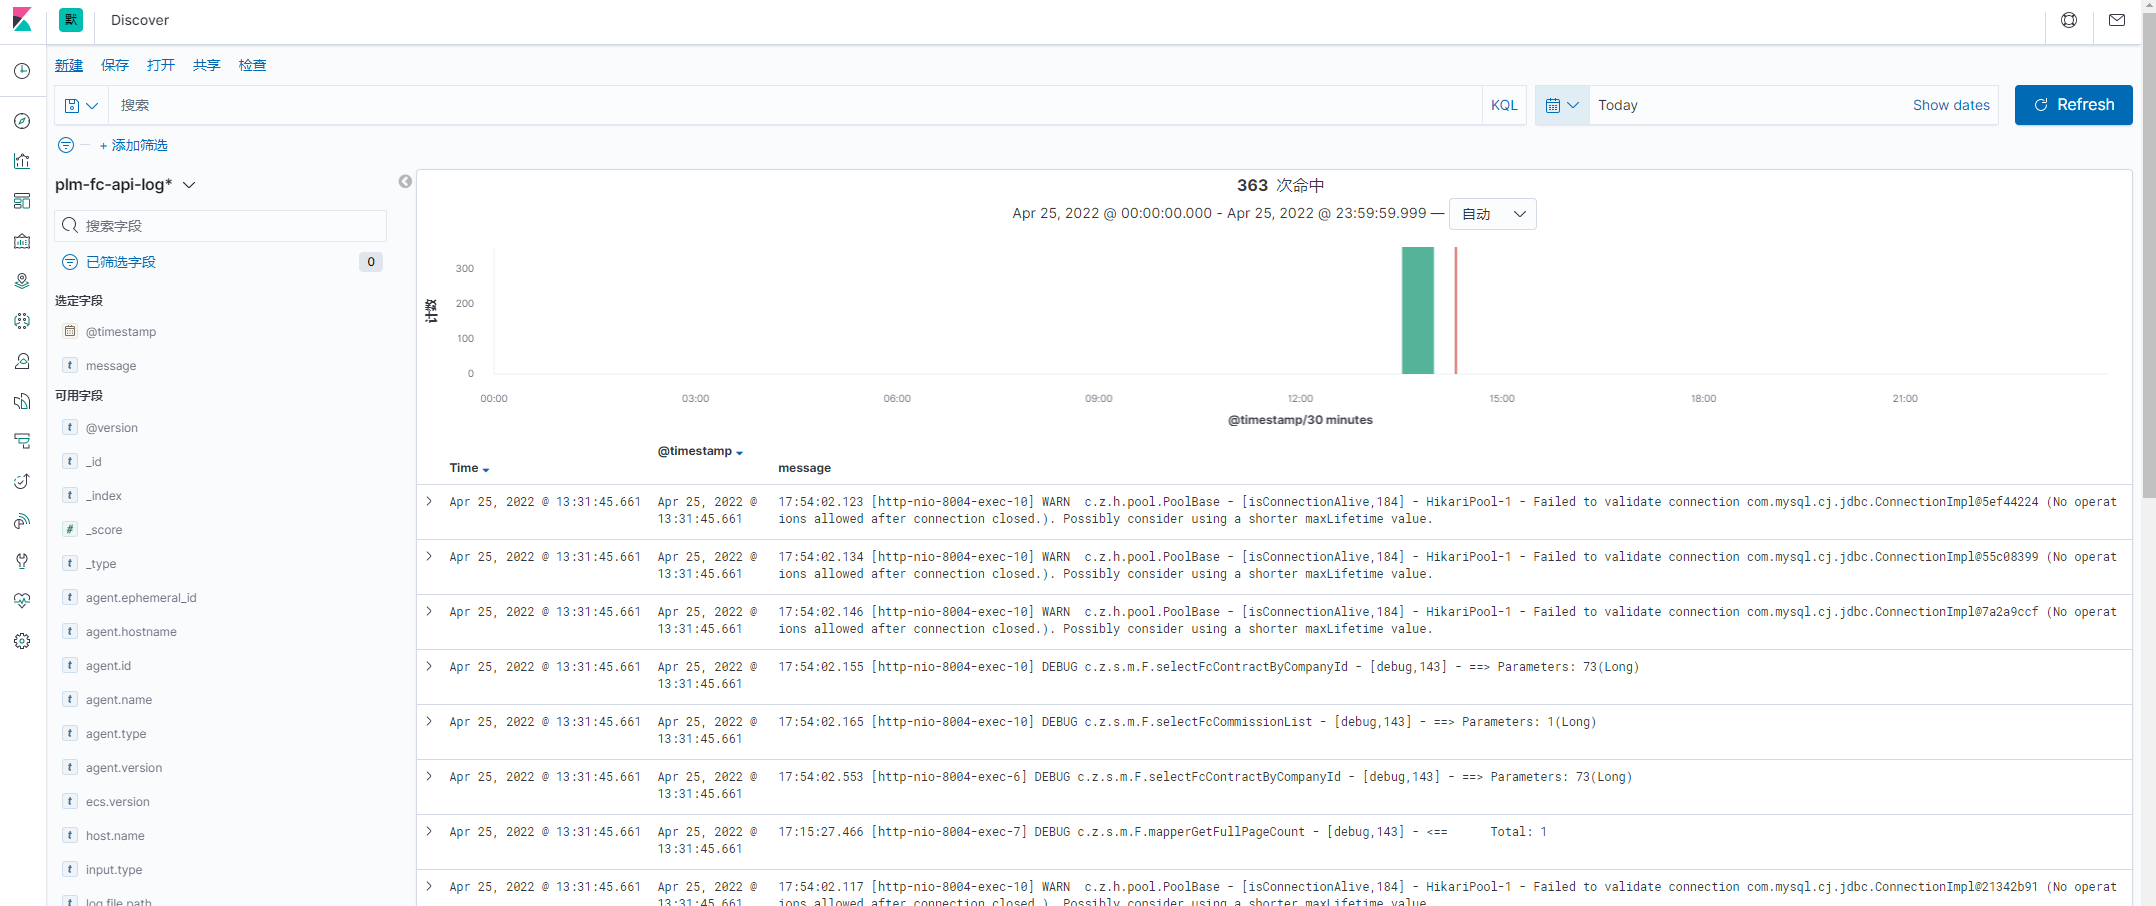Click + 添加筛选 add filter link
Viewport: 2156px width, 906px height.
click(134, 145)
